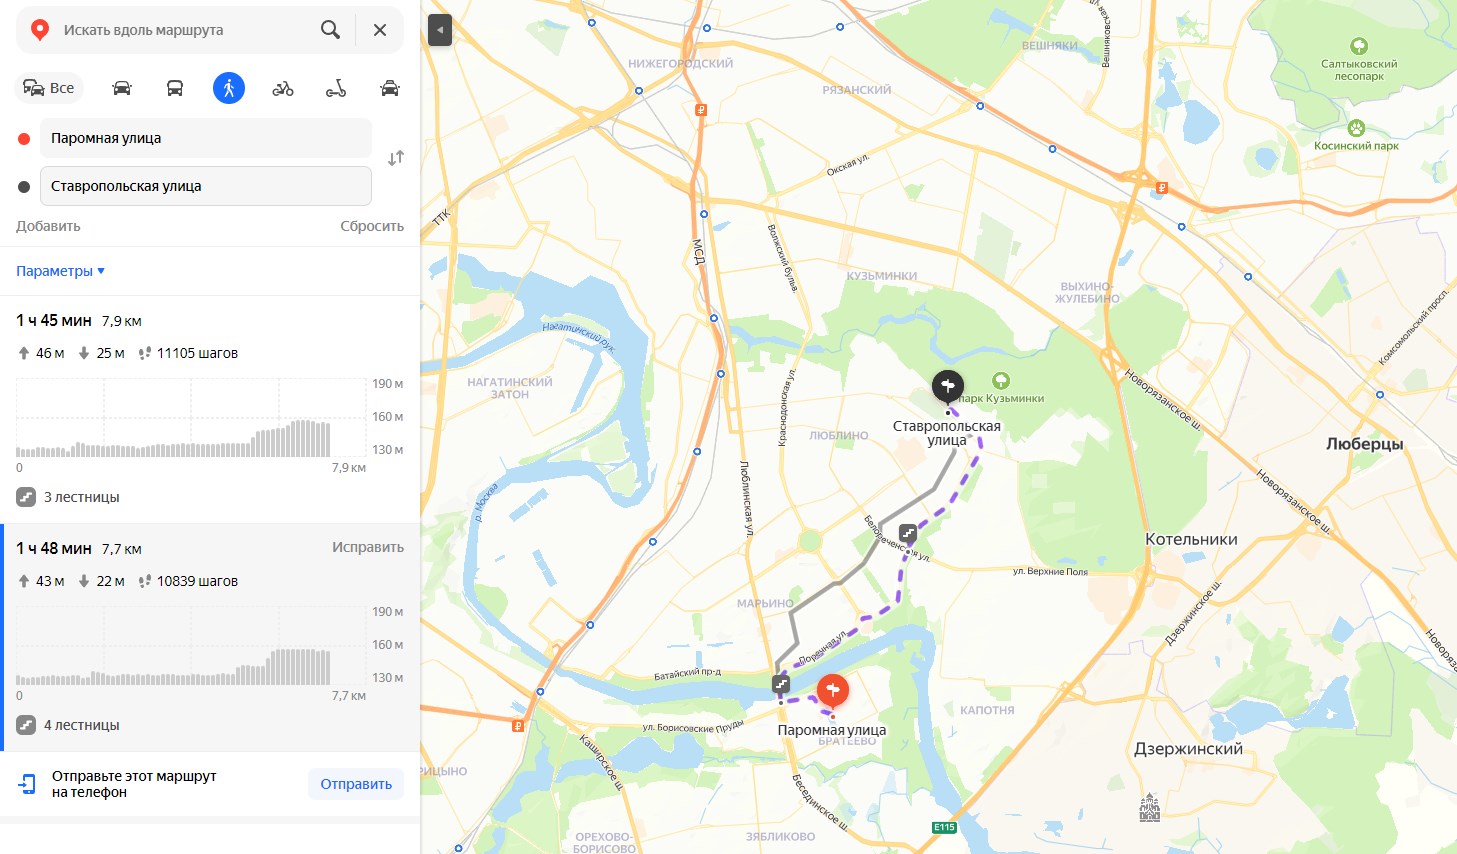Click the elevation chart of 7,7 км route

click(192, 650)
